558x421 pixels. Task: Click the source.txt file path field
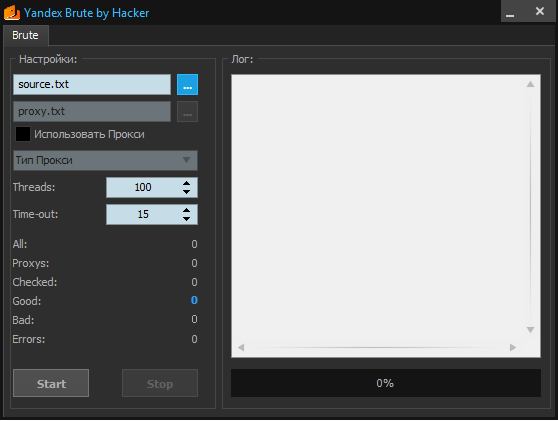point(92,84)
